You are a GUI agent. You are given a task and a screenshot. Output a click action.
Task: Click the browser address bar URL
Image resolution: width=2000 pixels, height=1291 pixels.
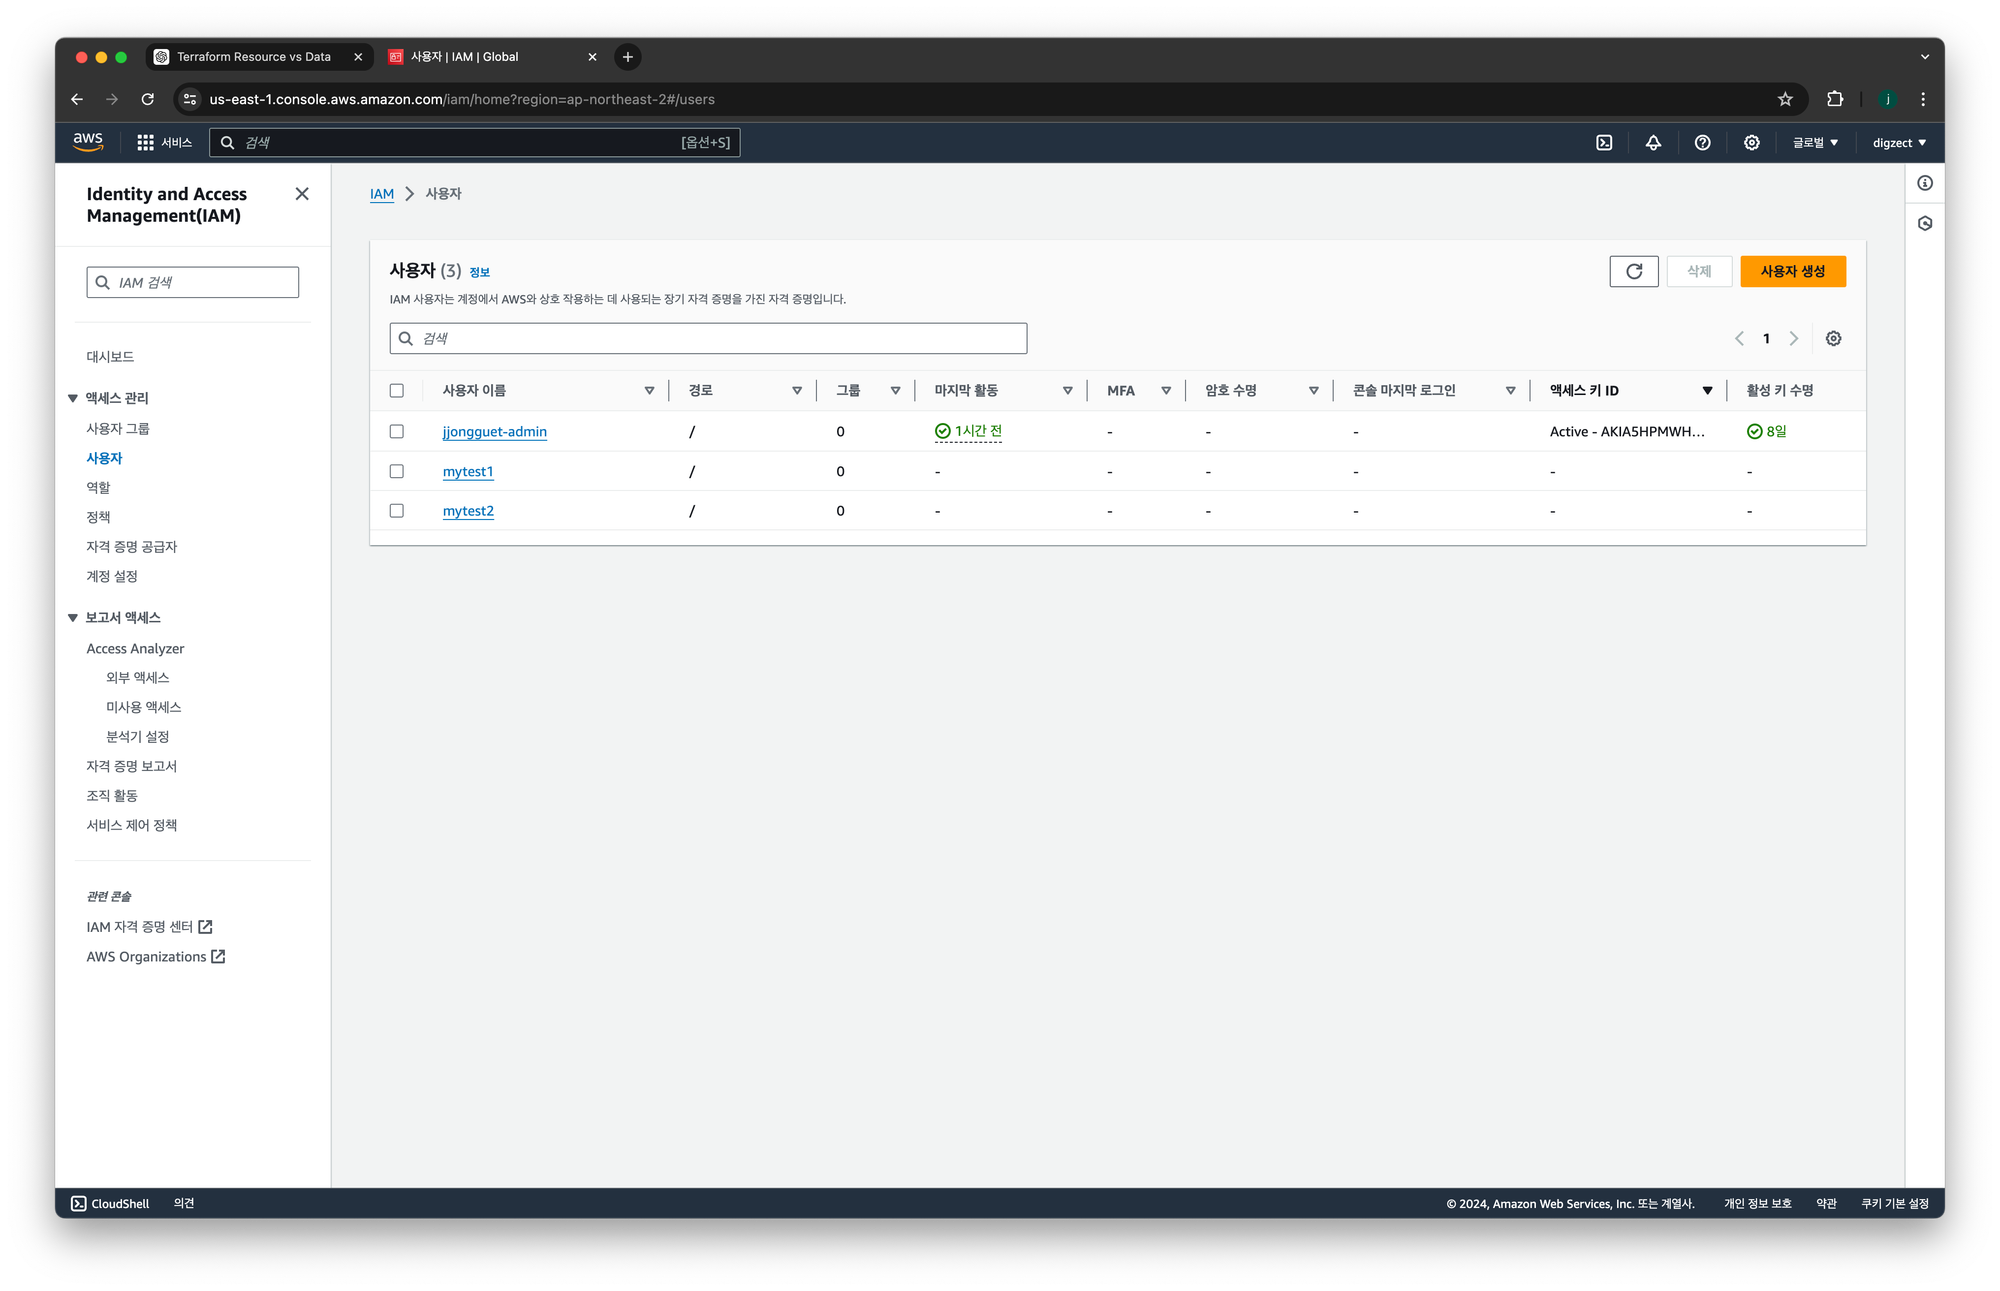462,99
